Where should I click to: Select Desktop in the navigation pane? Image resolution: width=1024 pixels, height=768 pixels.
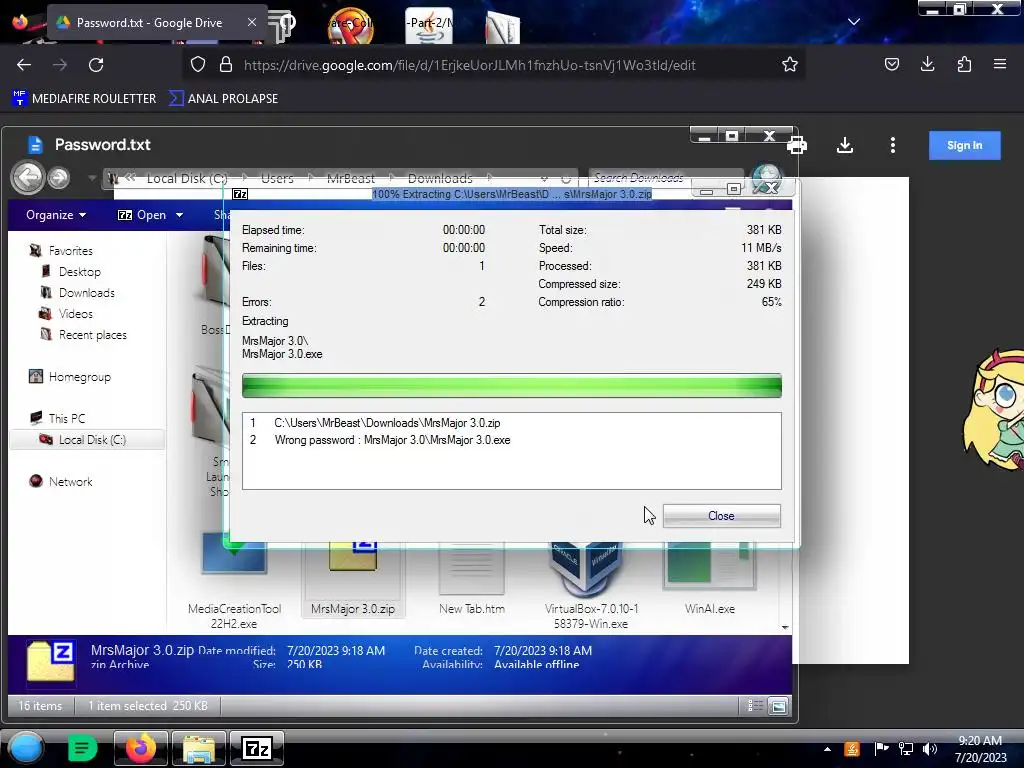[80, 272]
